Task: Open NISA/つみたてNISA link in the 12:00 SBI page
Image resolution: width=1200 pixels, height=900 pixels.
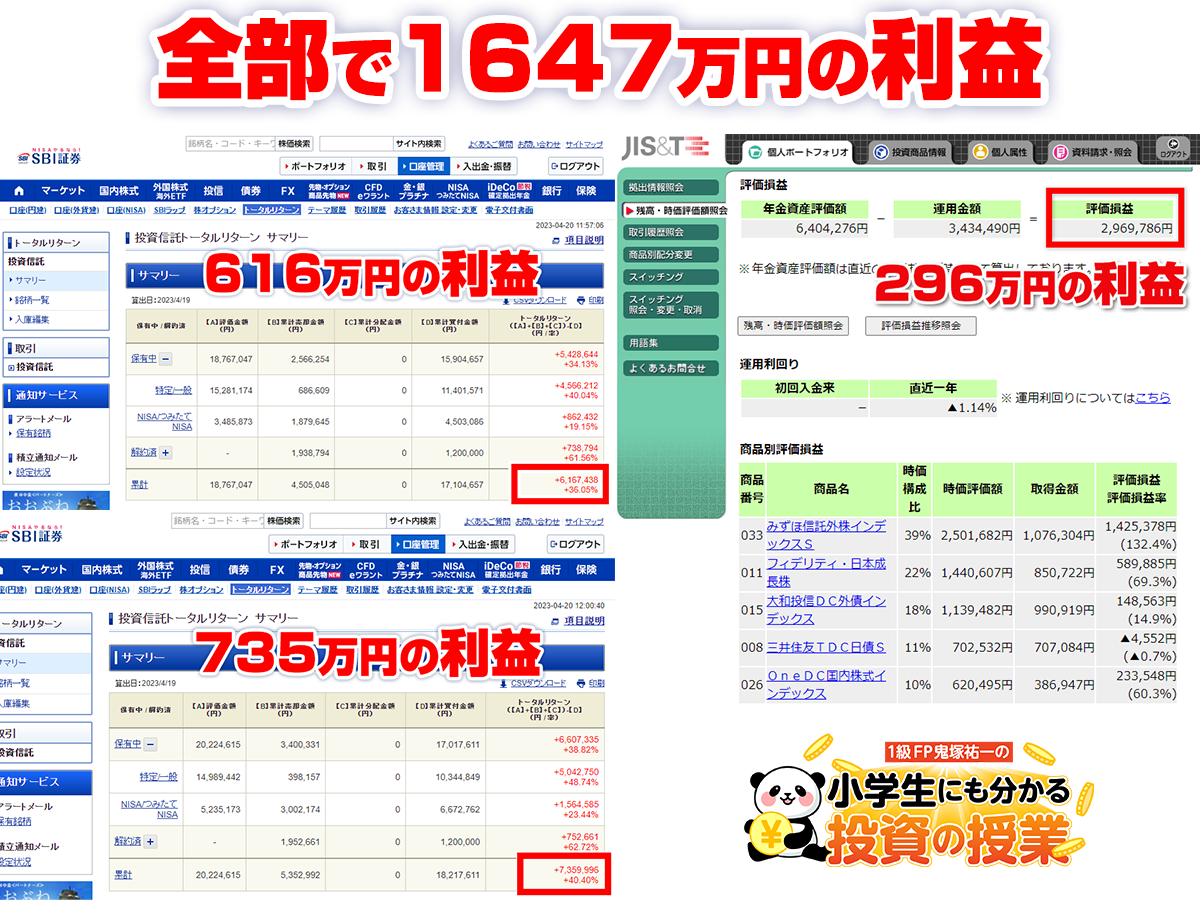Action: click(150, 808)
